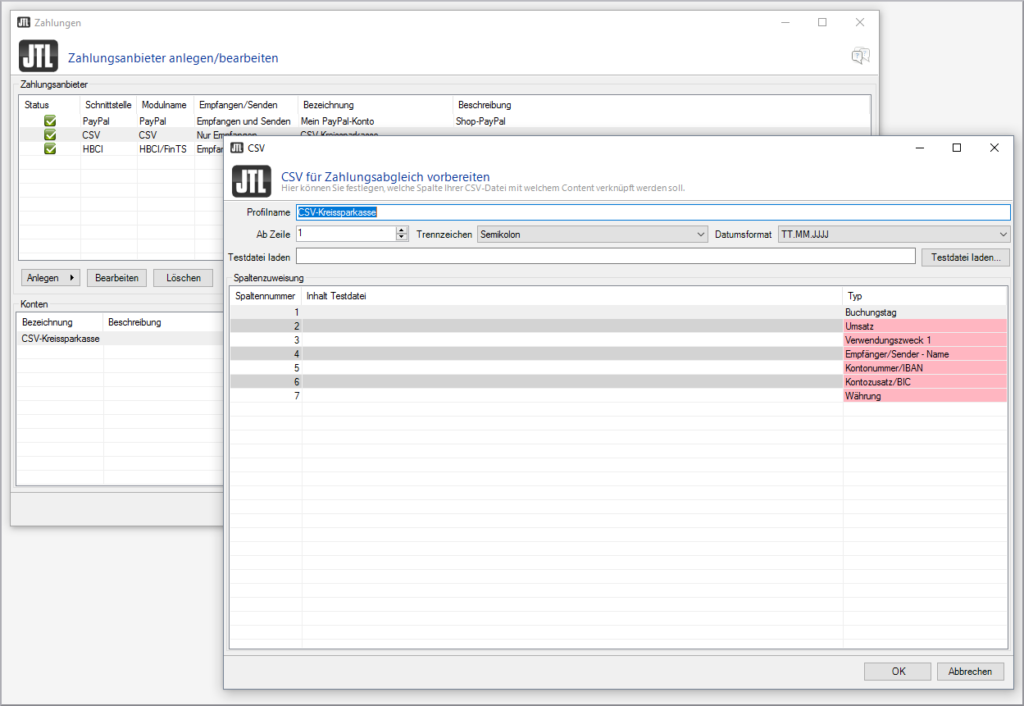
Task: Click the Bearbeiten button
Action: pos(118,278)
